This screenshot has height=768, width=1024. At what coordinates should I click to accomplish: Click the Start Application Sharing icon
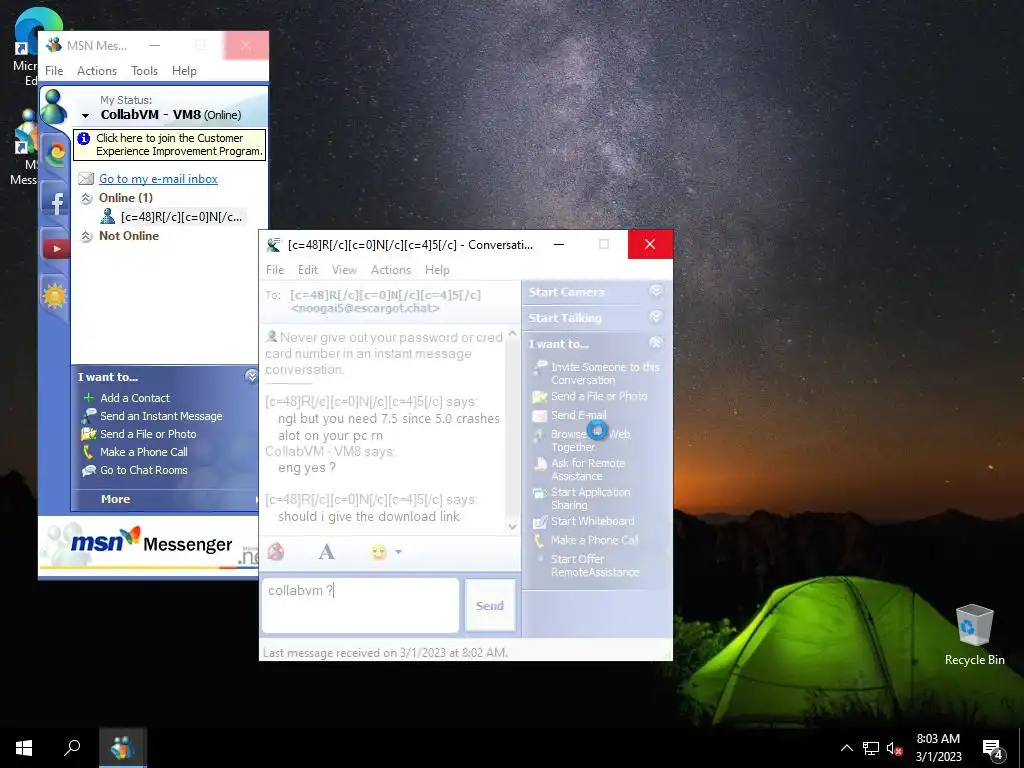[x=539, y=493]
